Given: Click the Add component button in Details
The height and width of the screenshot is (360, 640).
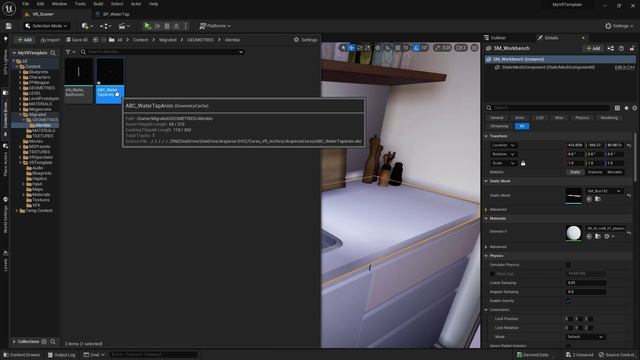Looking at the screenshot, I should point(593,48).
